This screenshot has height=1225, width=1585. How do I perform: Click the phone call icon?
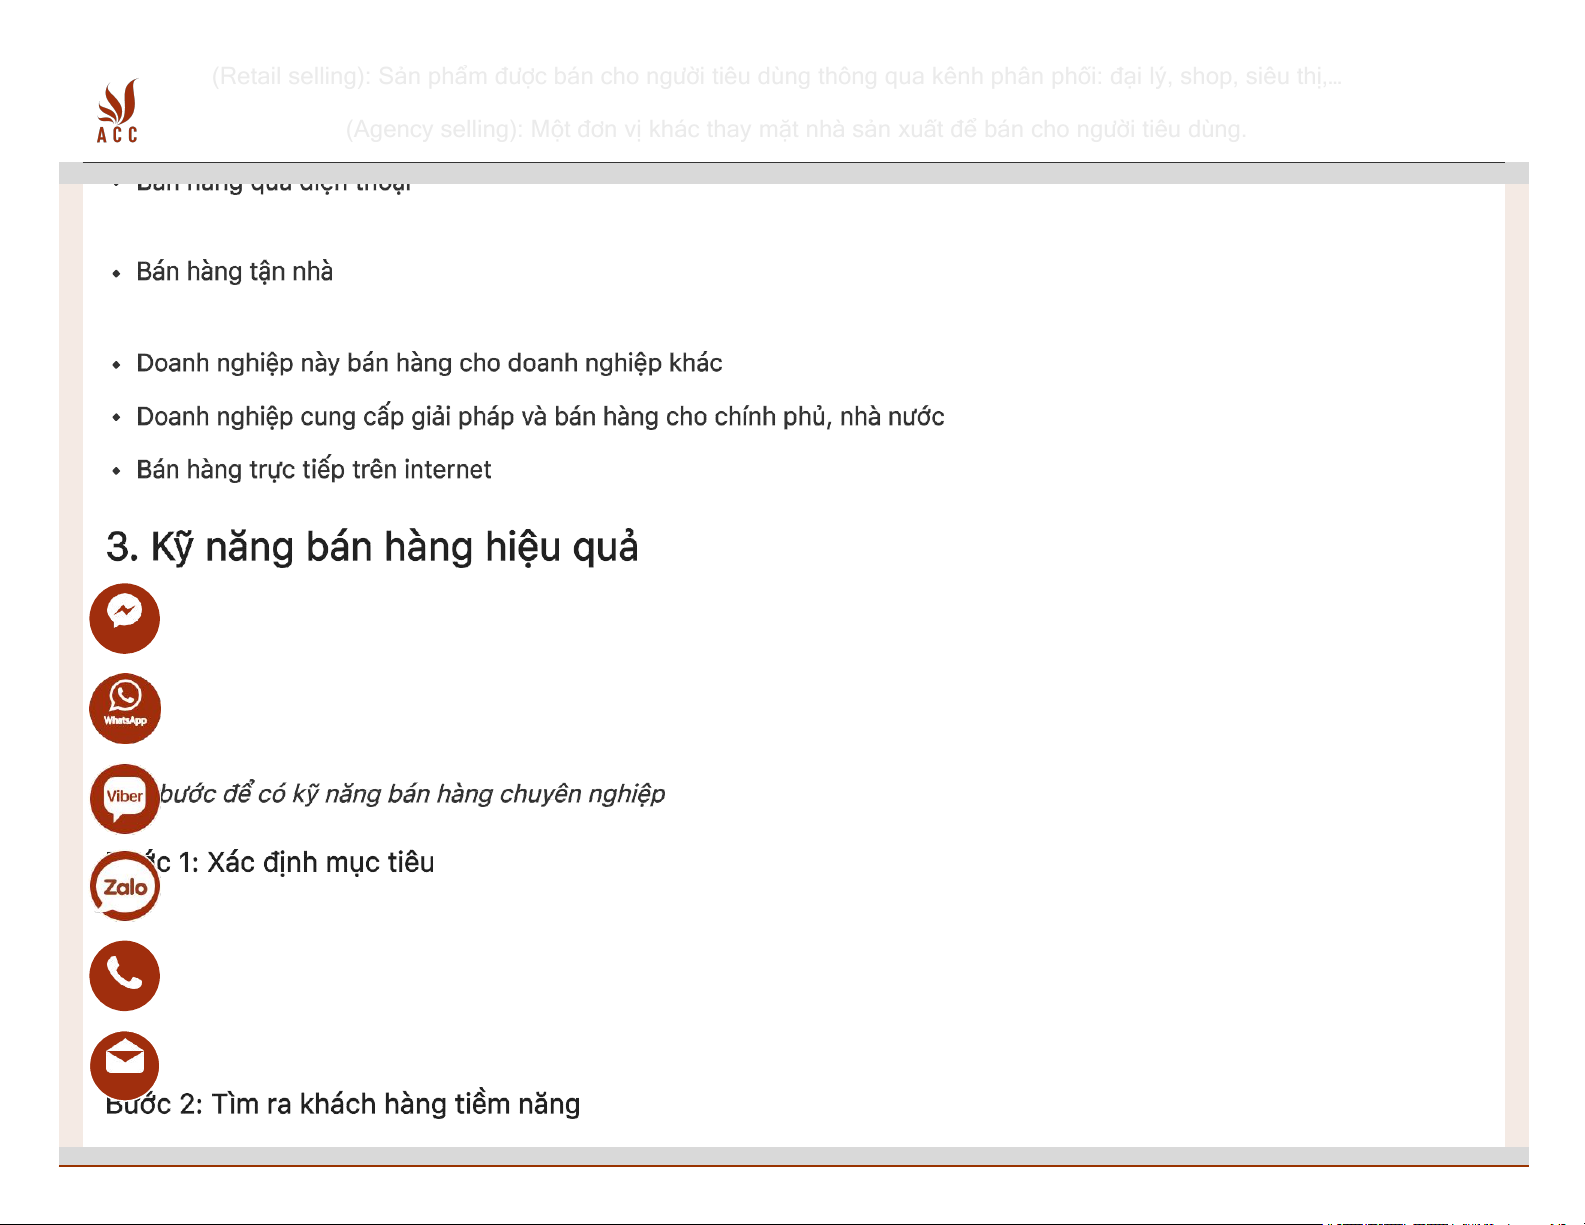(x=125, y=975)
